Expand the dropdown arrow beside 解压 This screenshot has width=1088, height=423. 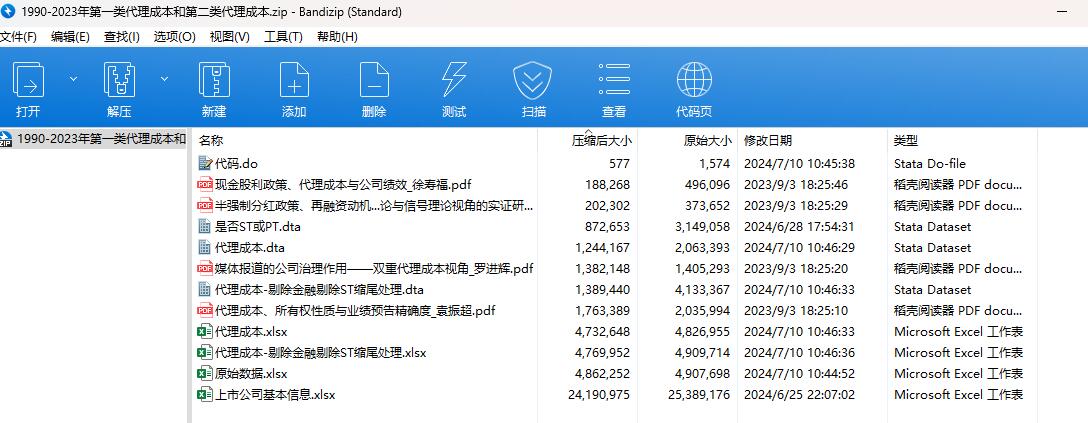164,79
